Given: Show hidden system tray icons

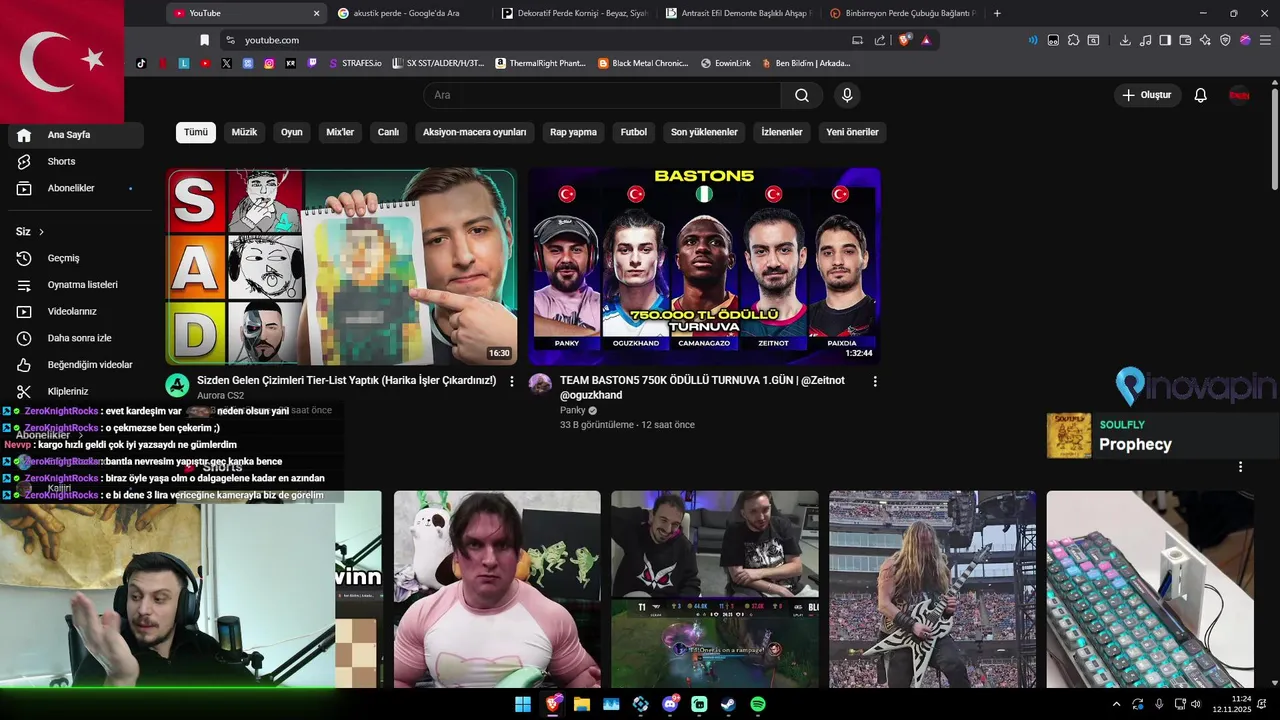Looking at the screenshot, I should click(x=1117, y=704).
